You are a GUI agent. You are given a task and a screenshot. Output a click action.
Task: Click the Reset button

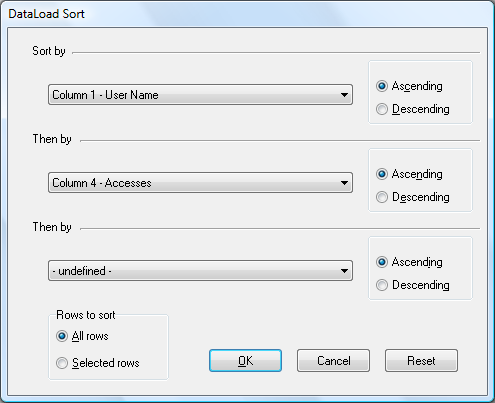421,361
